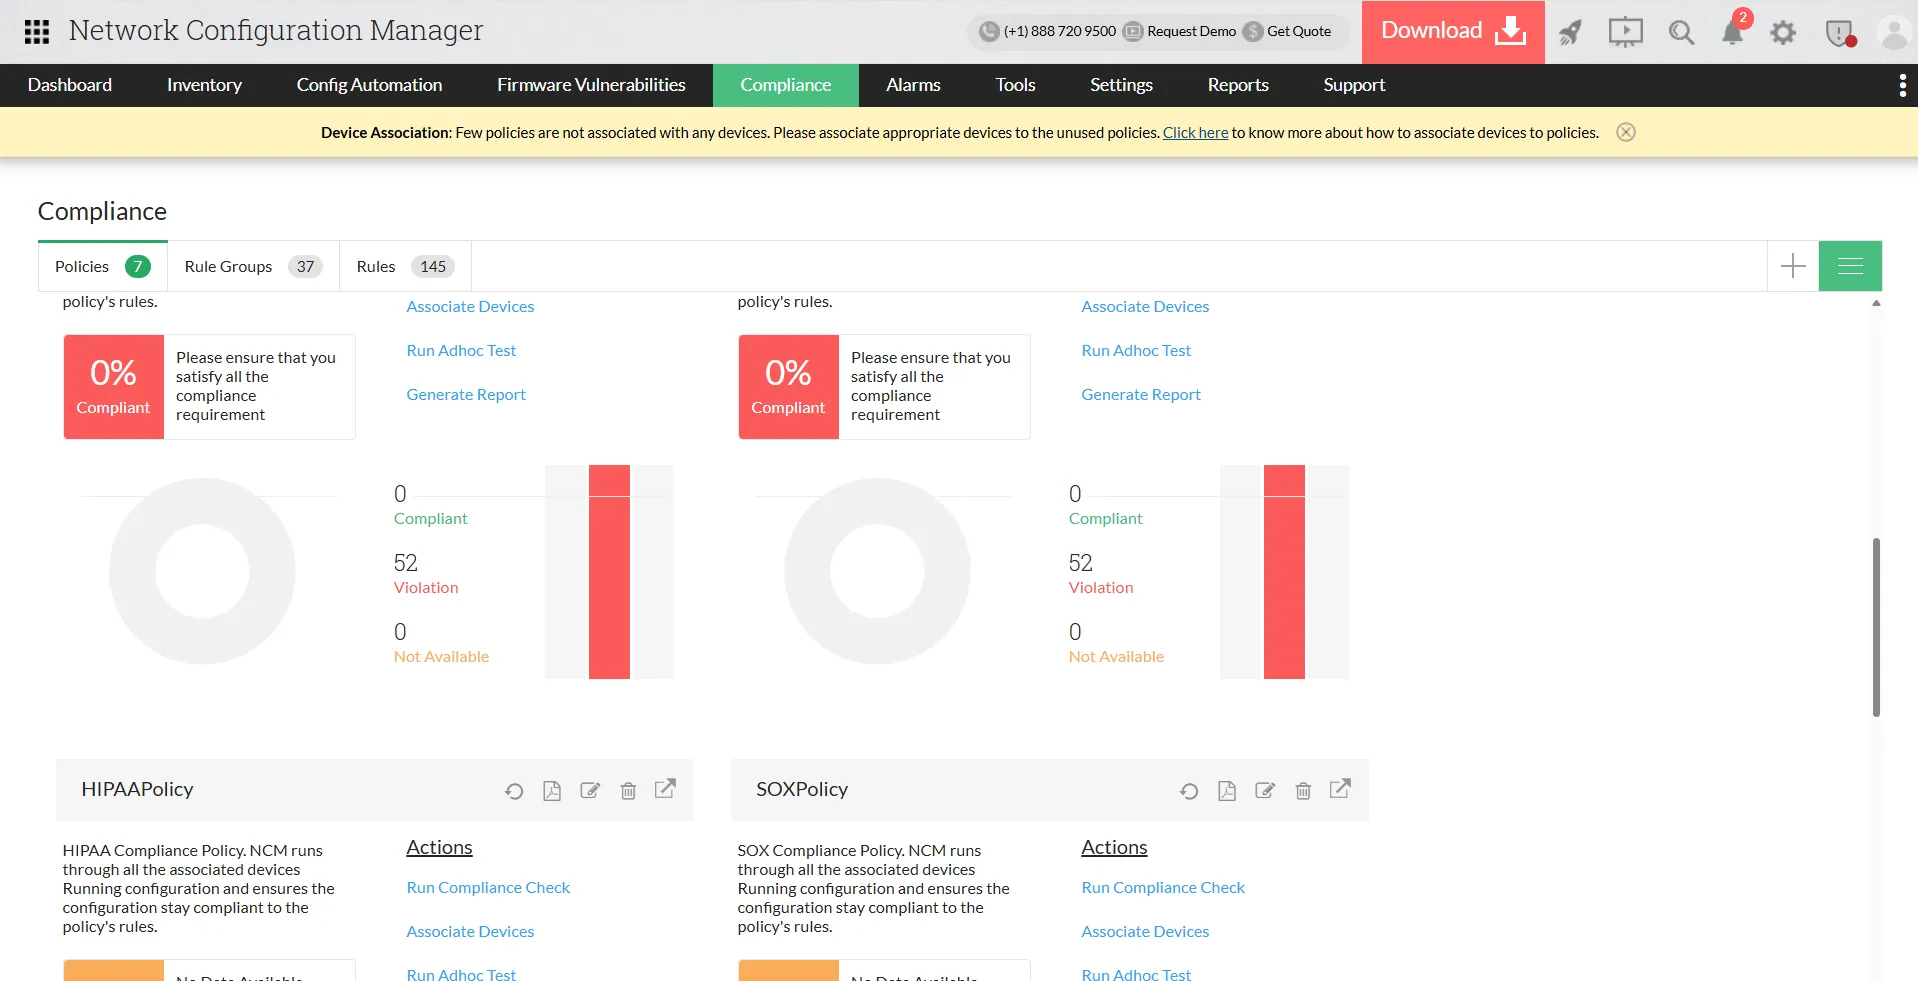This screenshot has height=981, width=1918.
Task: Switch to the Policies tab
Action: tap(103, 266)
